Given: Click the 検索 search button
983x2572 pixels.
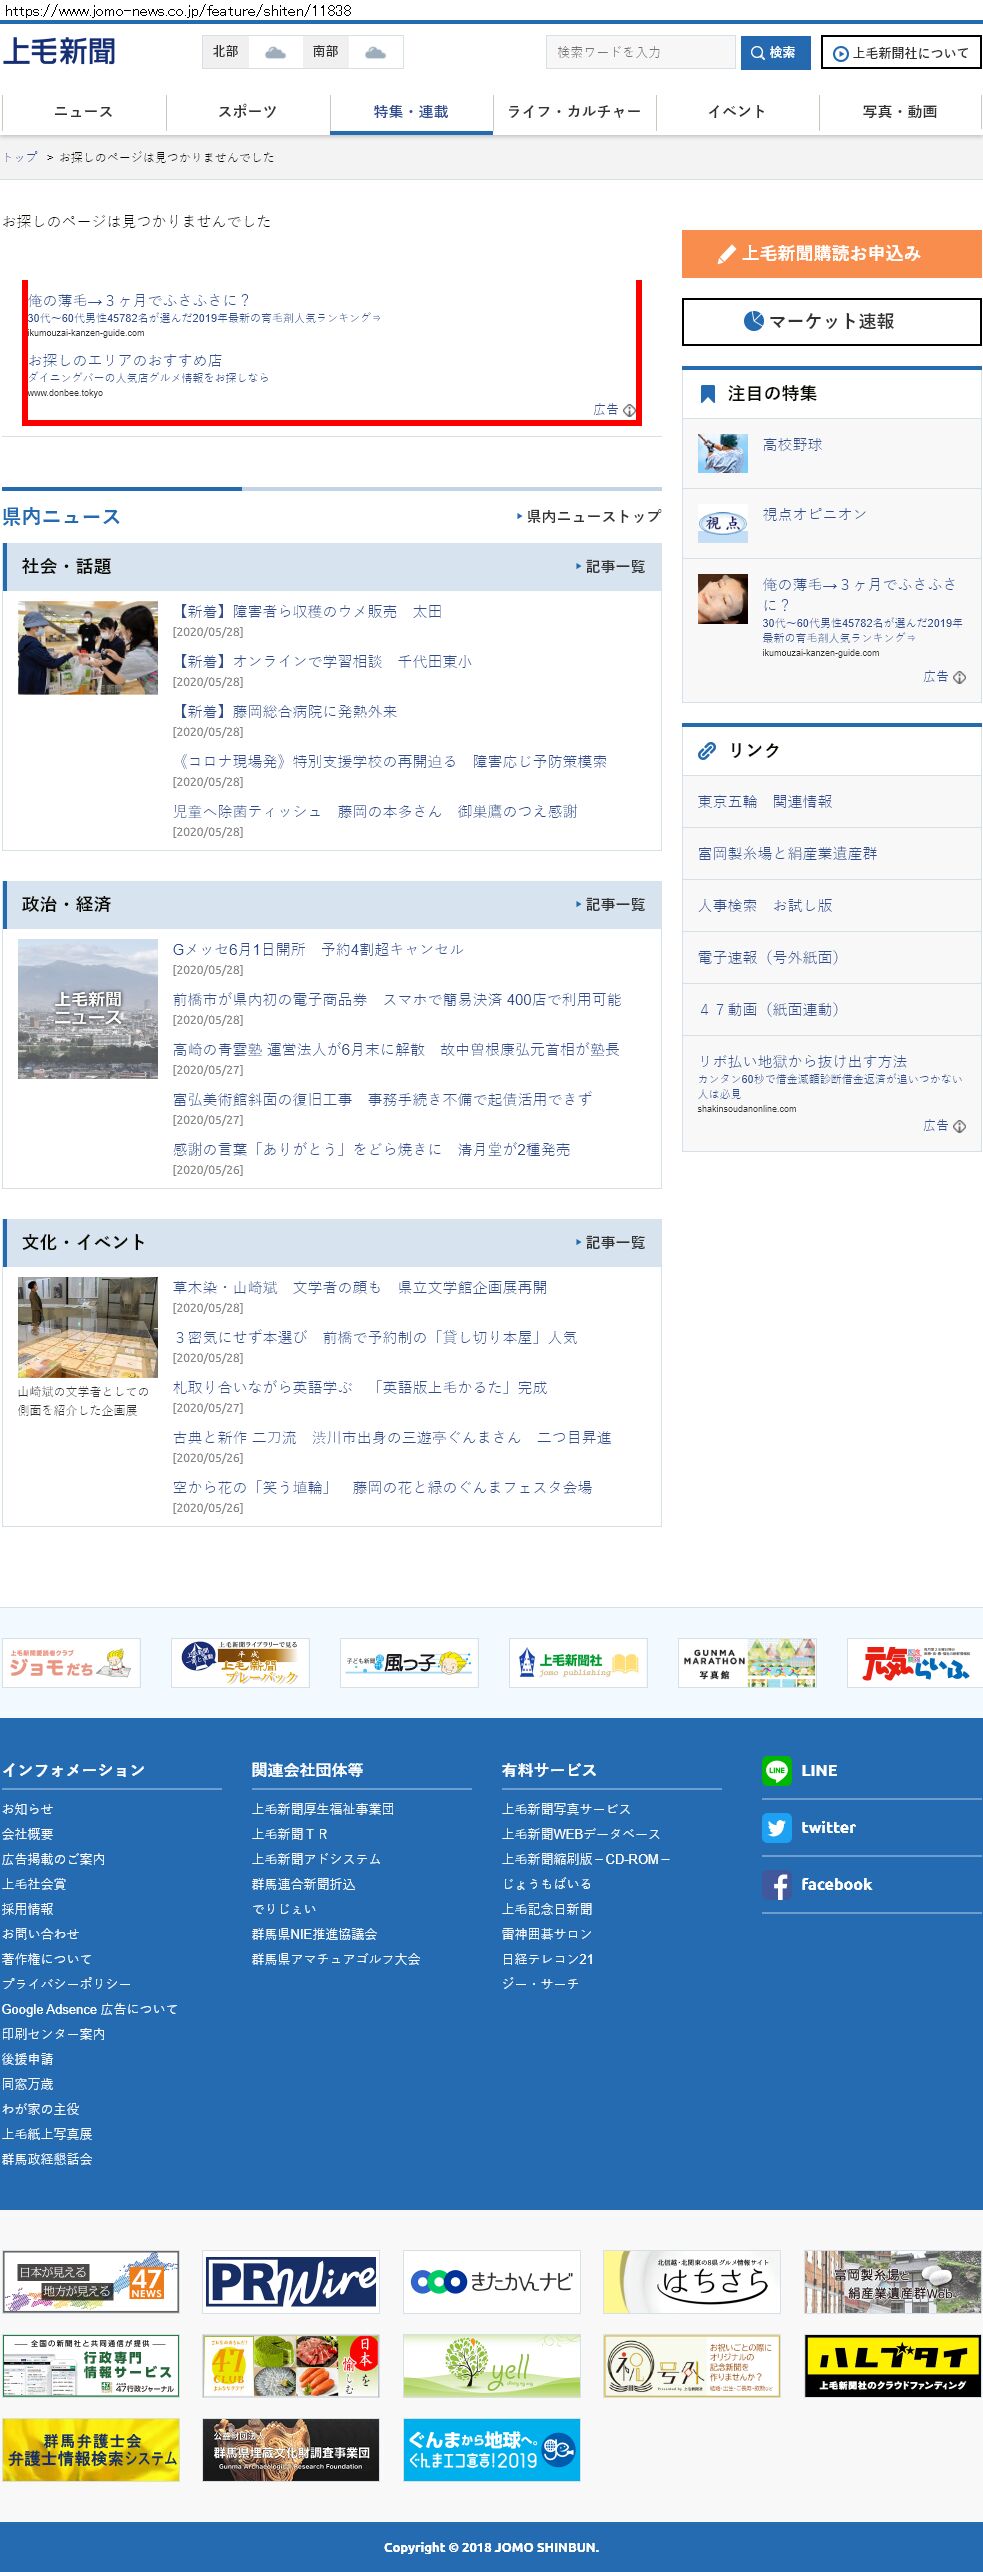Looking at the screenshot, I should 775,52.
